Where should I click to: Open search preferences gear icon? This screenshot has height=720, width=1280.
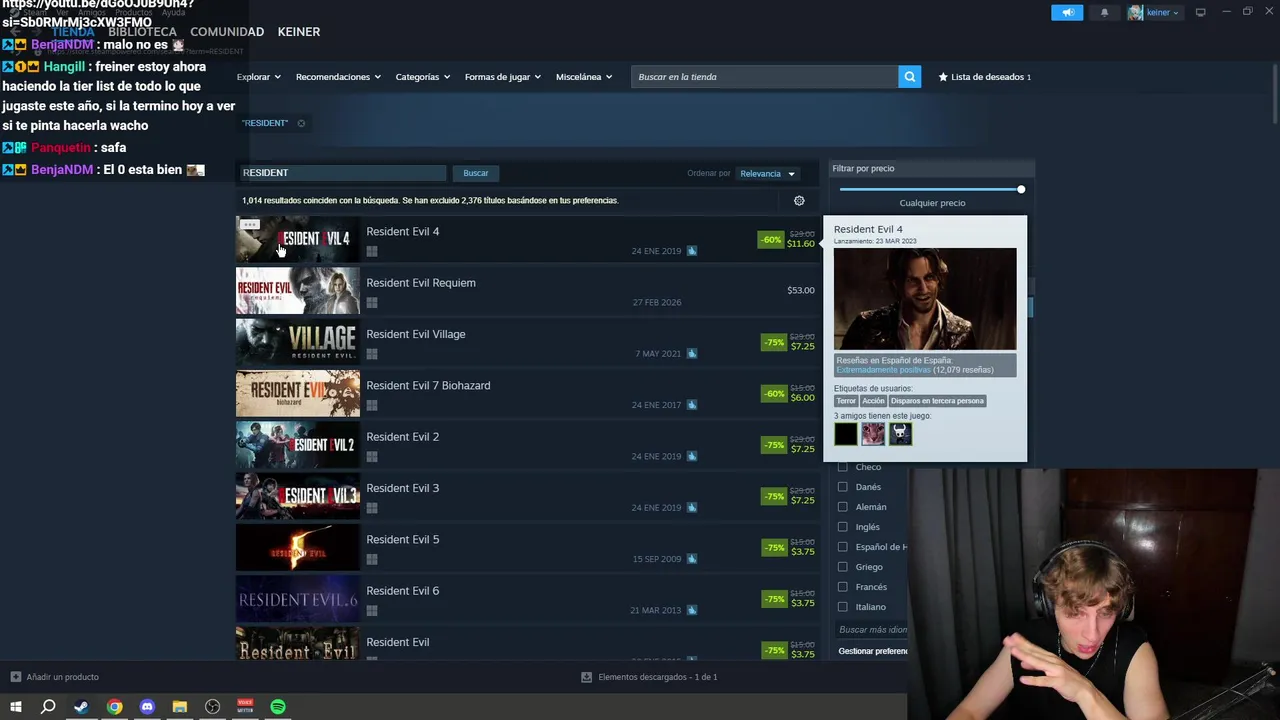799,201
